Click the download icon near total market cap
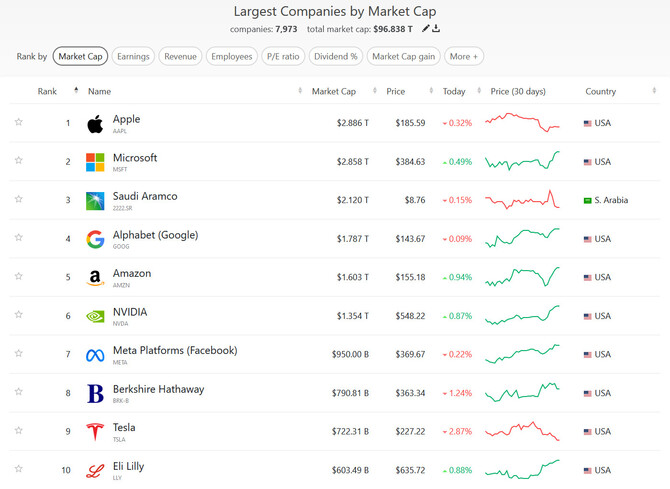670x489 pixels. (436, 29)
